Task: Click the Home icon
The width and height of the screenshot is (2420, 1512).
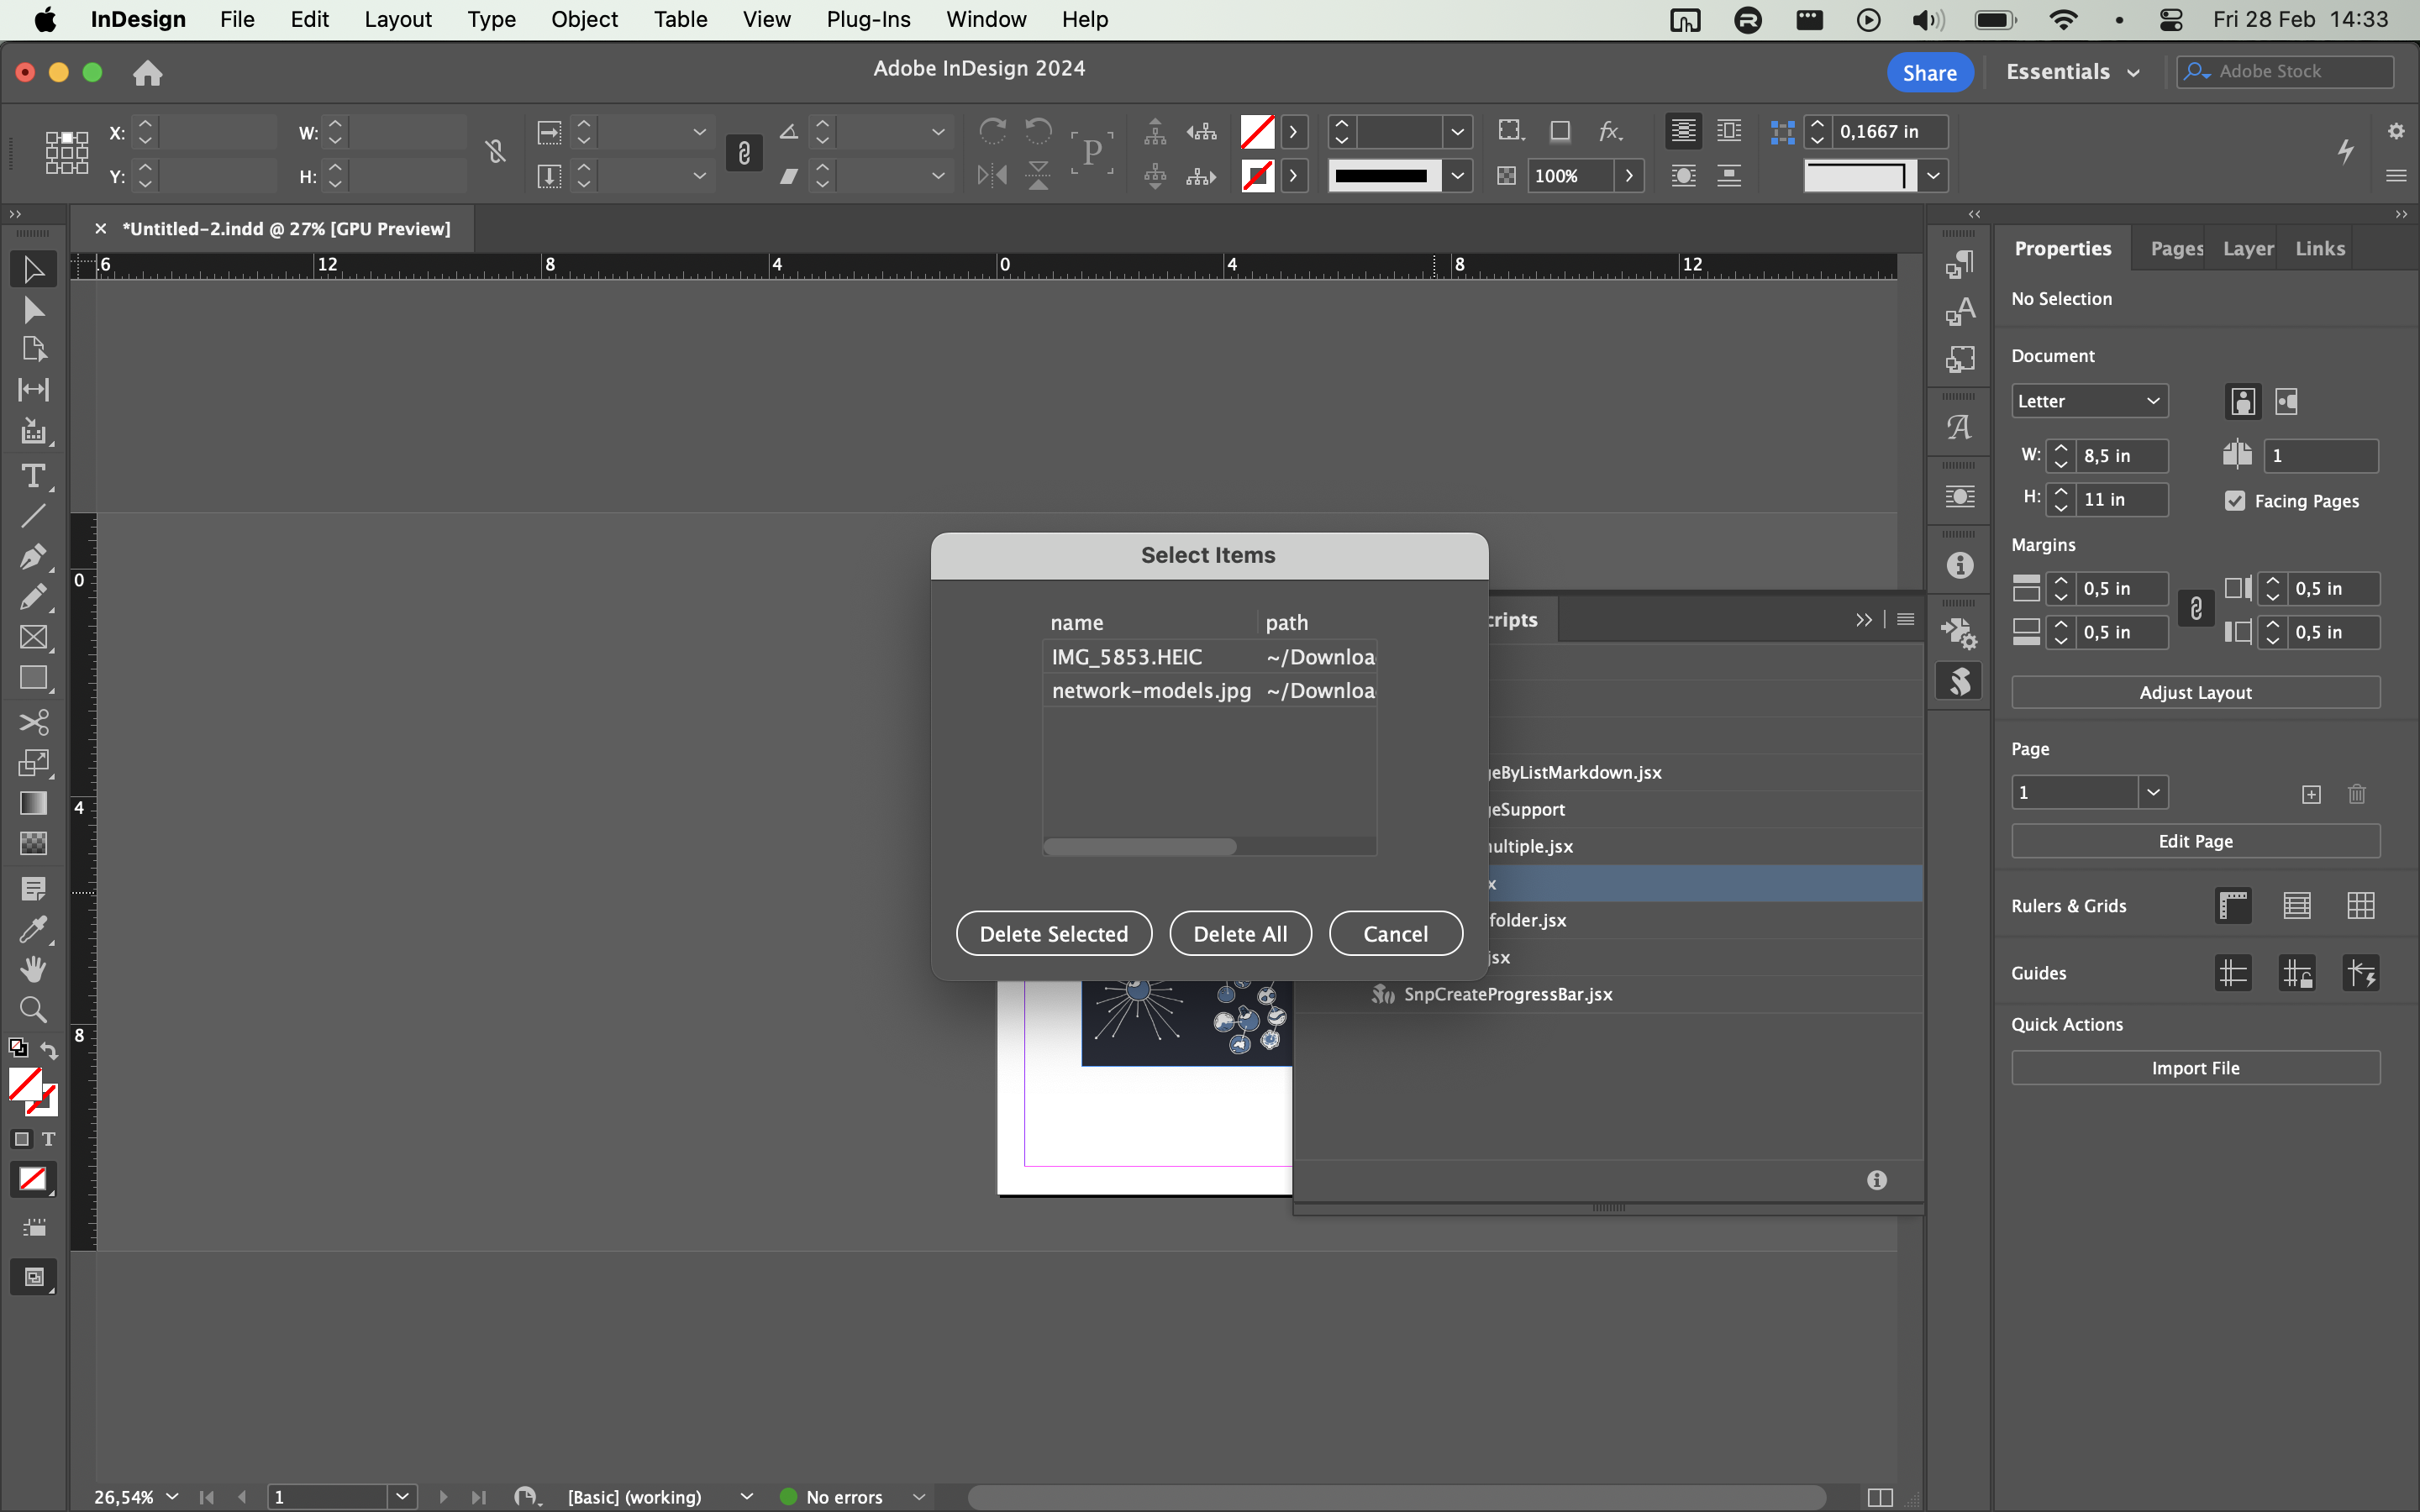Action: pyautogui.click(x=147, y=72)
